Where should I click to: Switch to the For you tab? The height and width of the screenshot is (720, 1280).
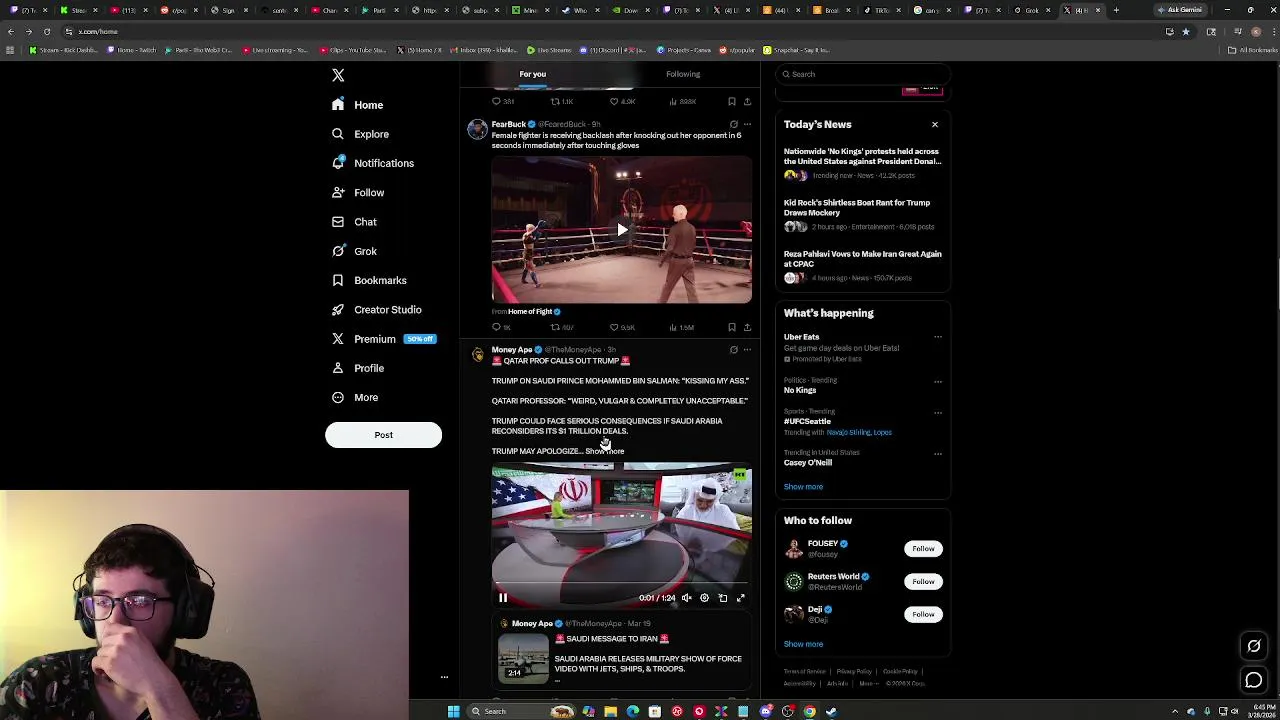click(x=533, y=74)
